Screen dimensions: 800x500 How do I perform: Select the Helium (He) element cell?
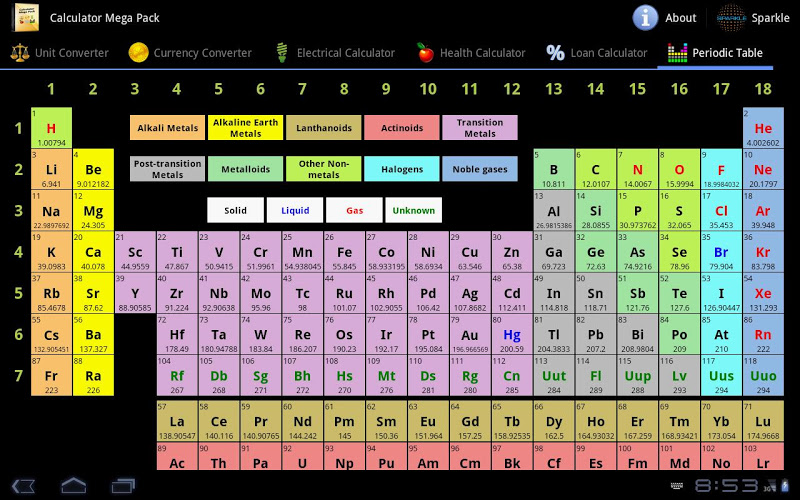pos(763,128)
